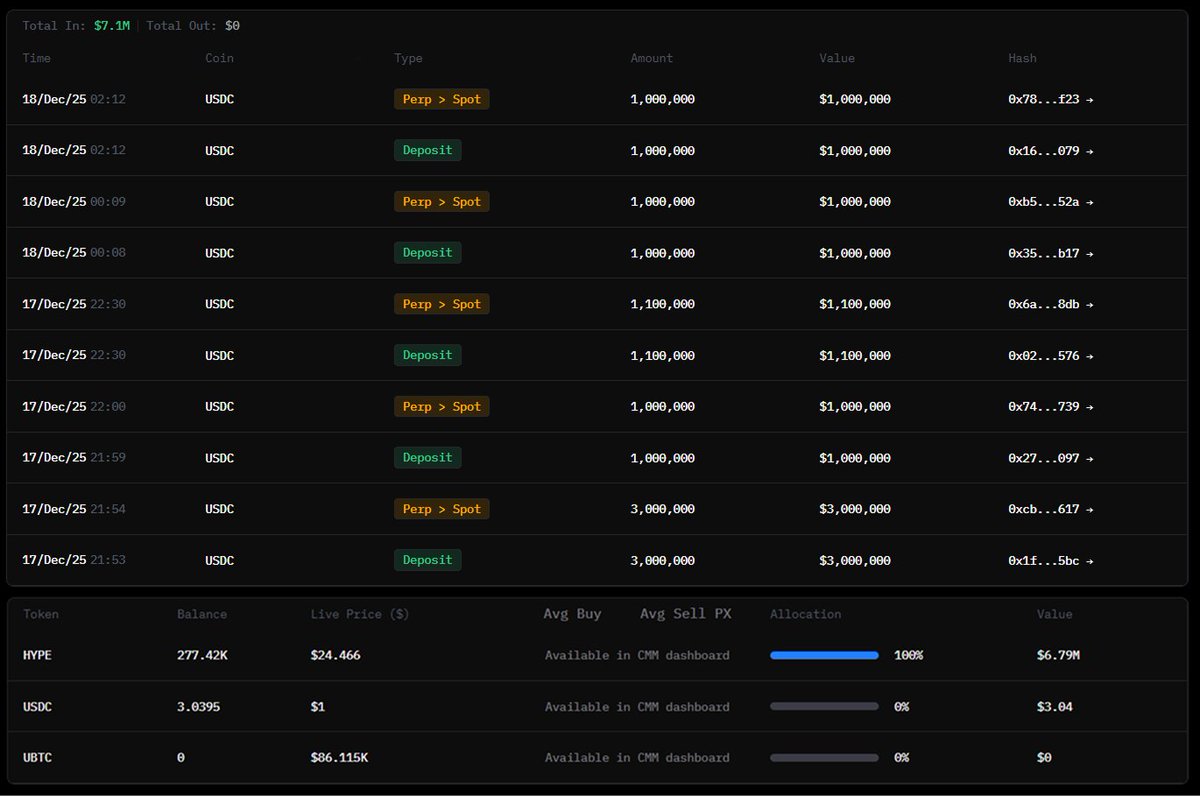This screenshot has width=1200, height=796.
Task: Click arrow icon beside hash 0x27...097
Action: pyautogui.click(x=1089, y=458)
